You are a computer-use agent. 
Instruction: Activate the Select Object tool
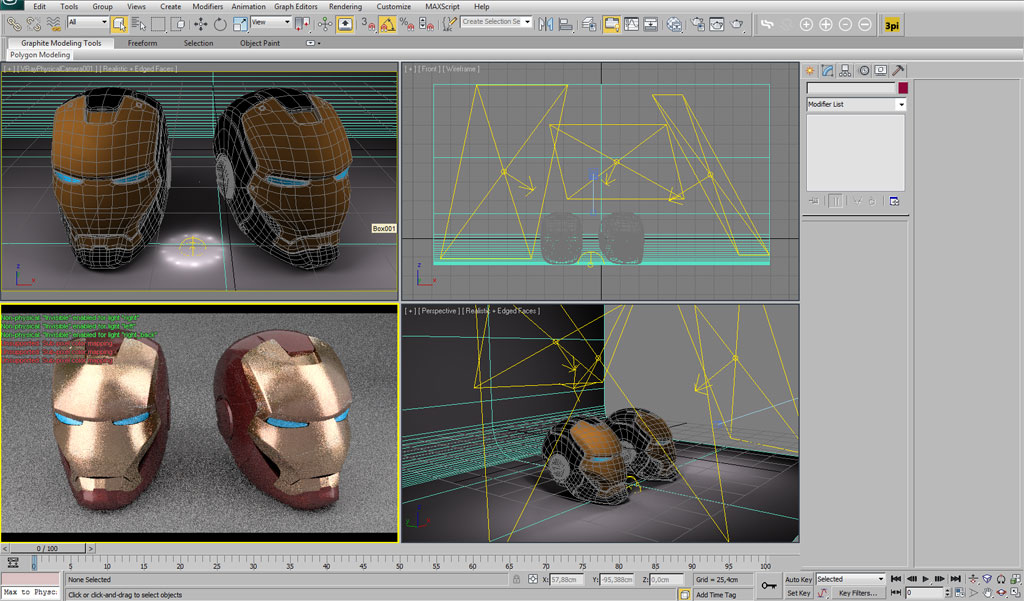tap(119, 24)
